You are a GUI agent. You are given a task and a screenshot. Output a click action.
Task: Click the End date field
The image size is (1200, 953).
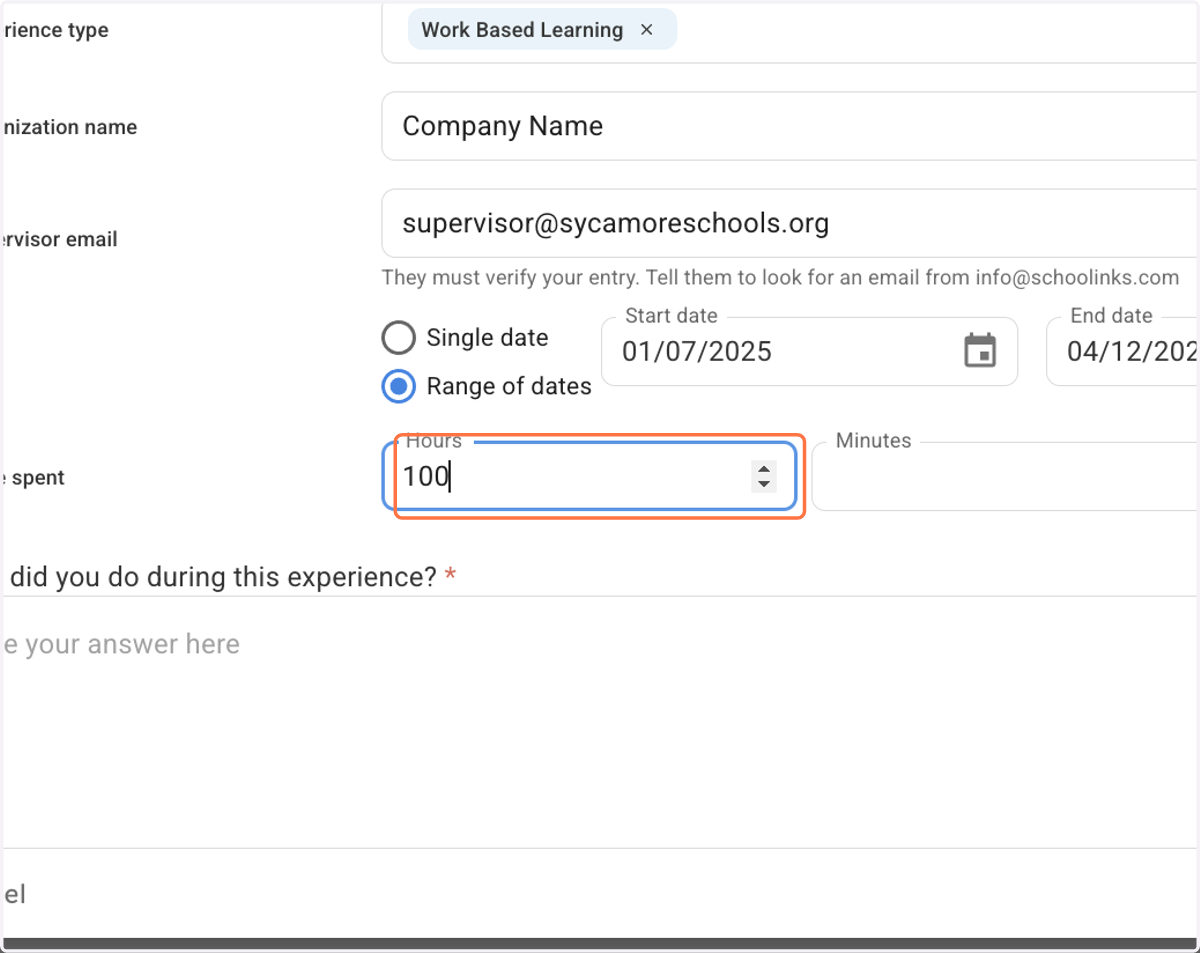pyautogui.click(x=1123, y=351)
